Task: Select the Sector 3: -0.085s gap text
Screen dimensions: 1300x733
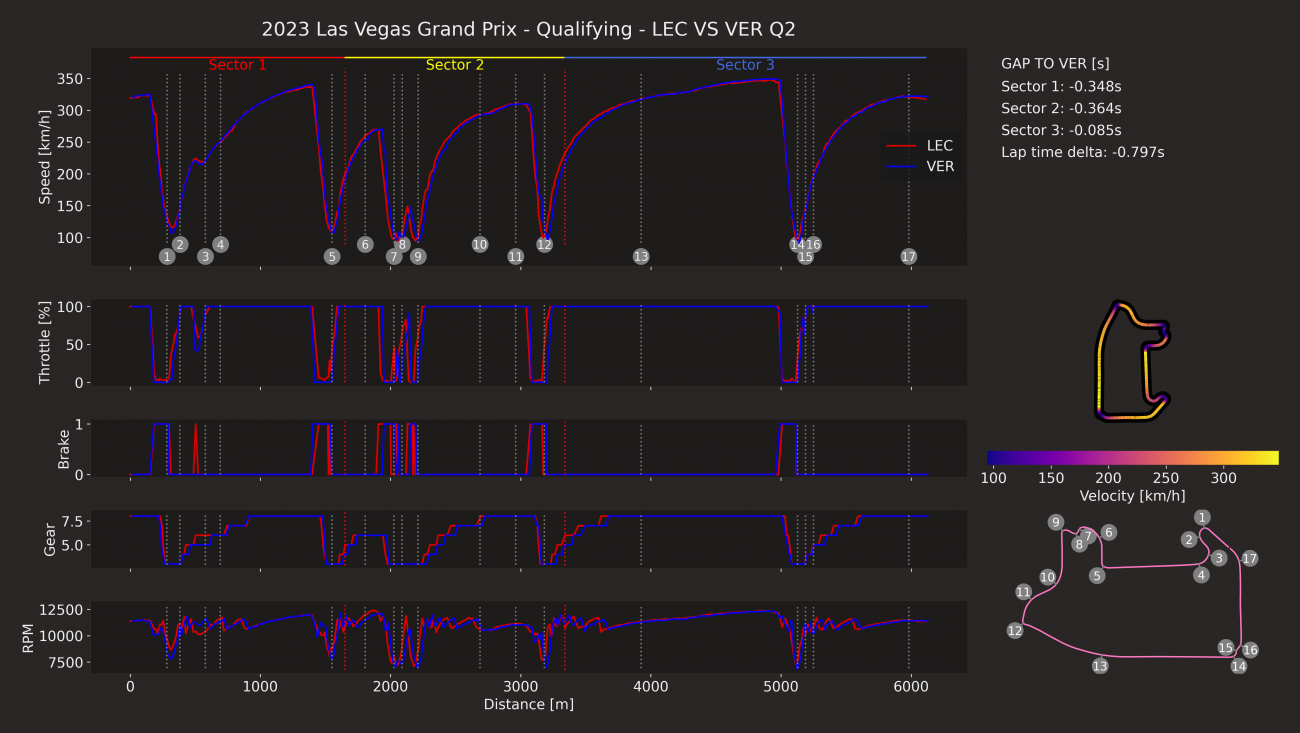Action: coord(1061,130)
